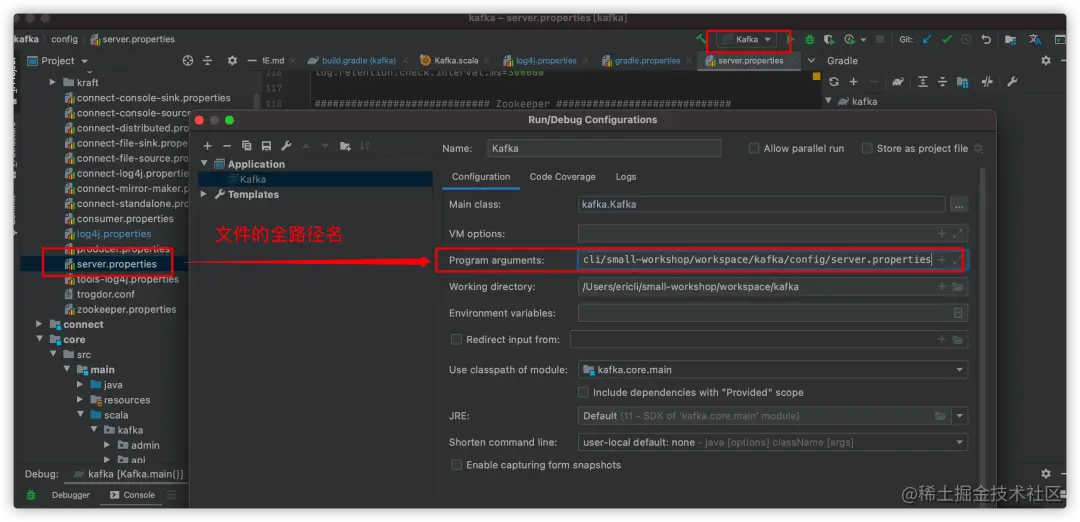Click the Name field containing Kafka
This screenshot has width=1080, height=522.
(604, 148)
